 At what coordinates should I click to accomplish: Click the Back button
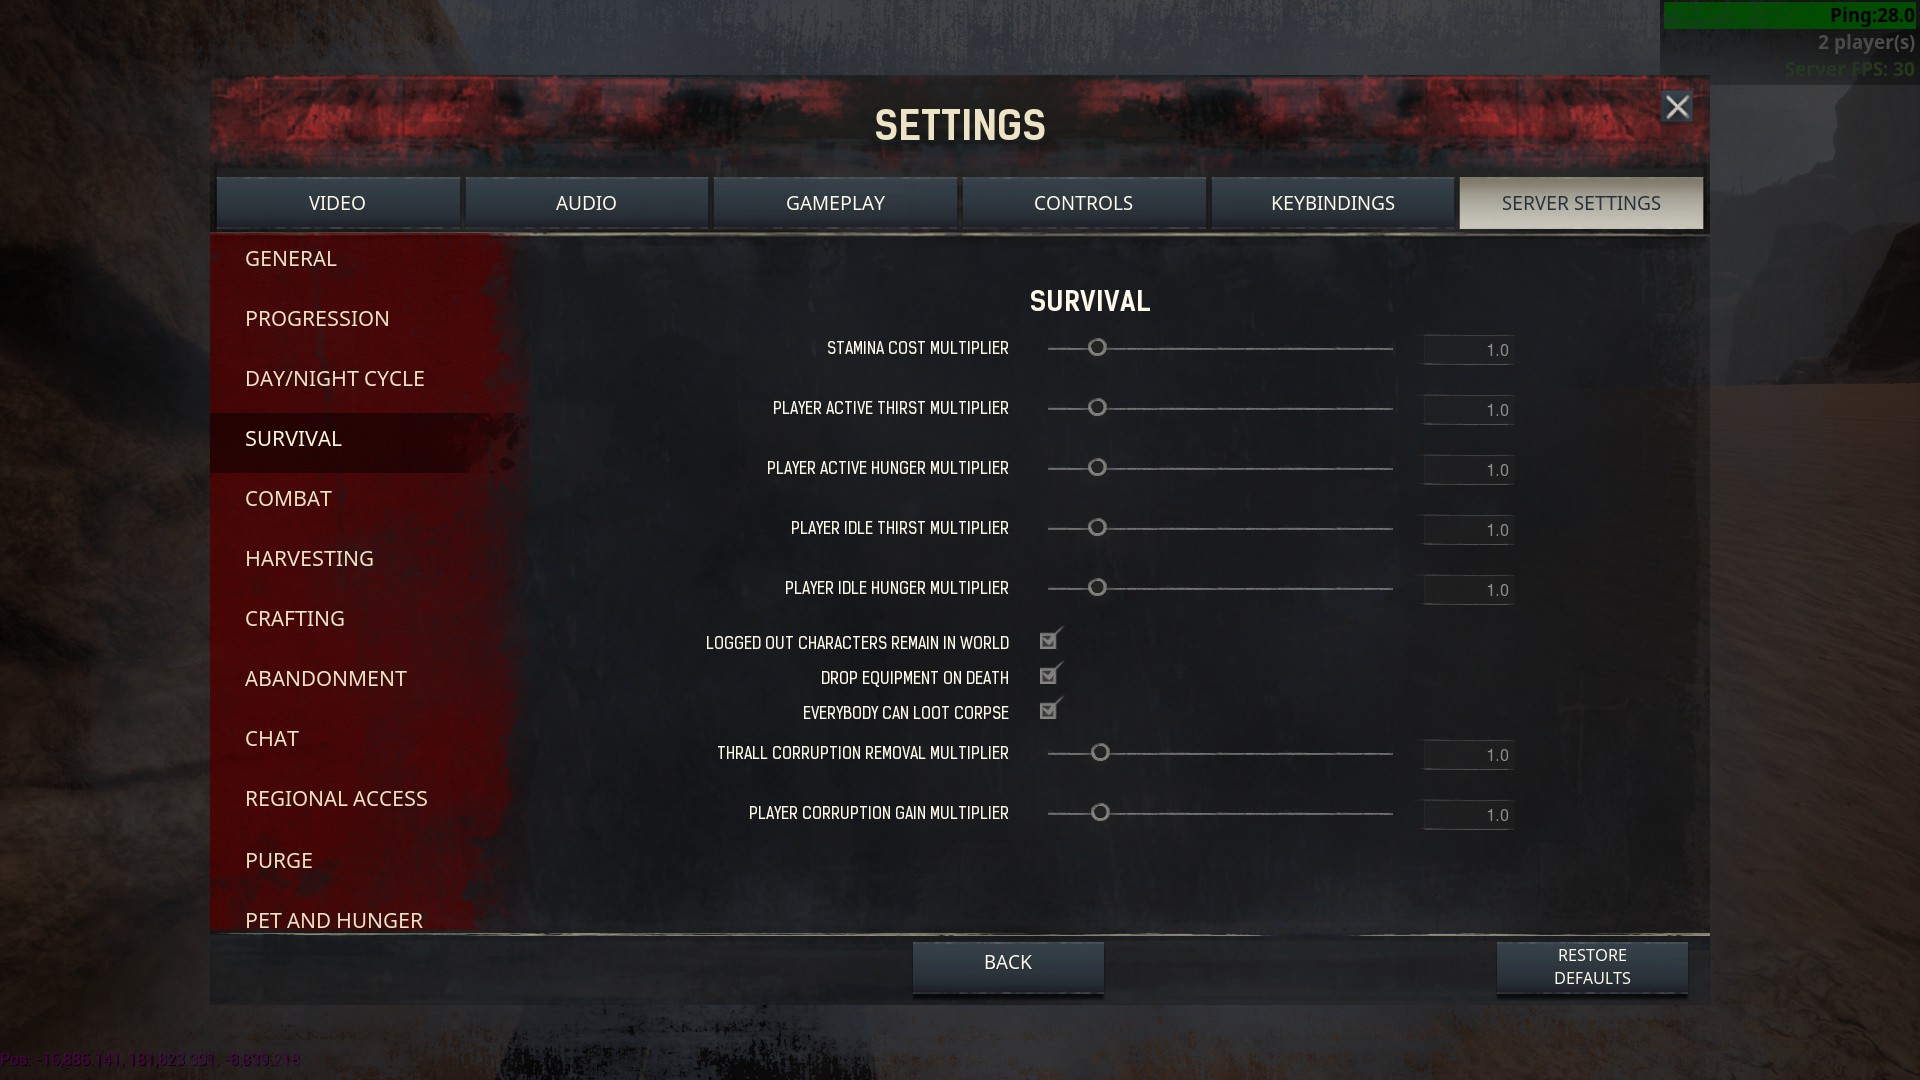pyautogui.click(x=1008, y=967)
